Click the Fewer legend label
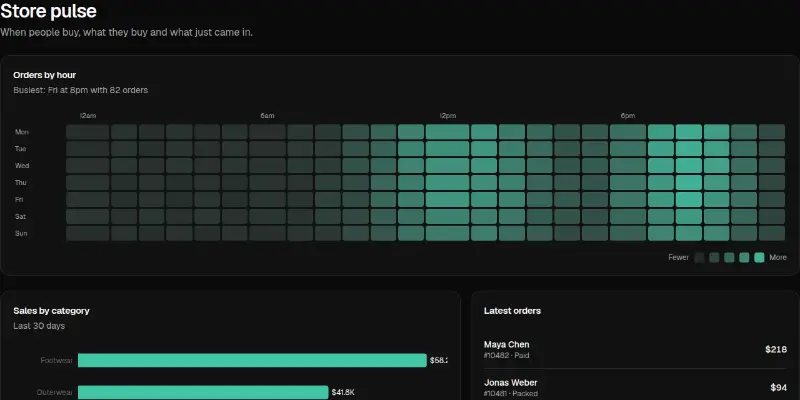The image size is (800, 400). point(679,258)
